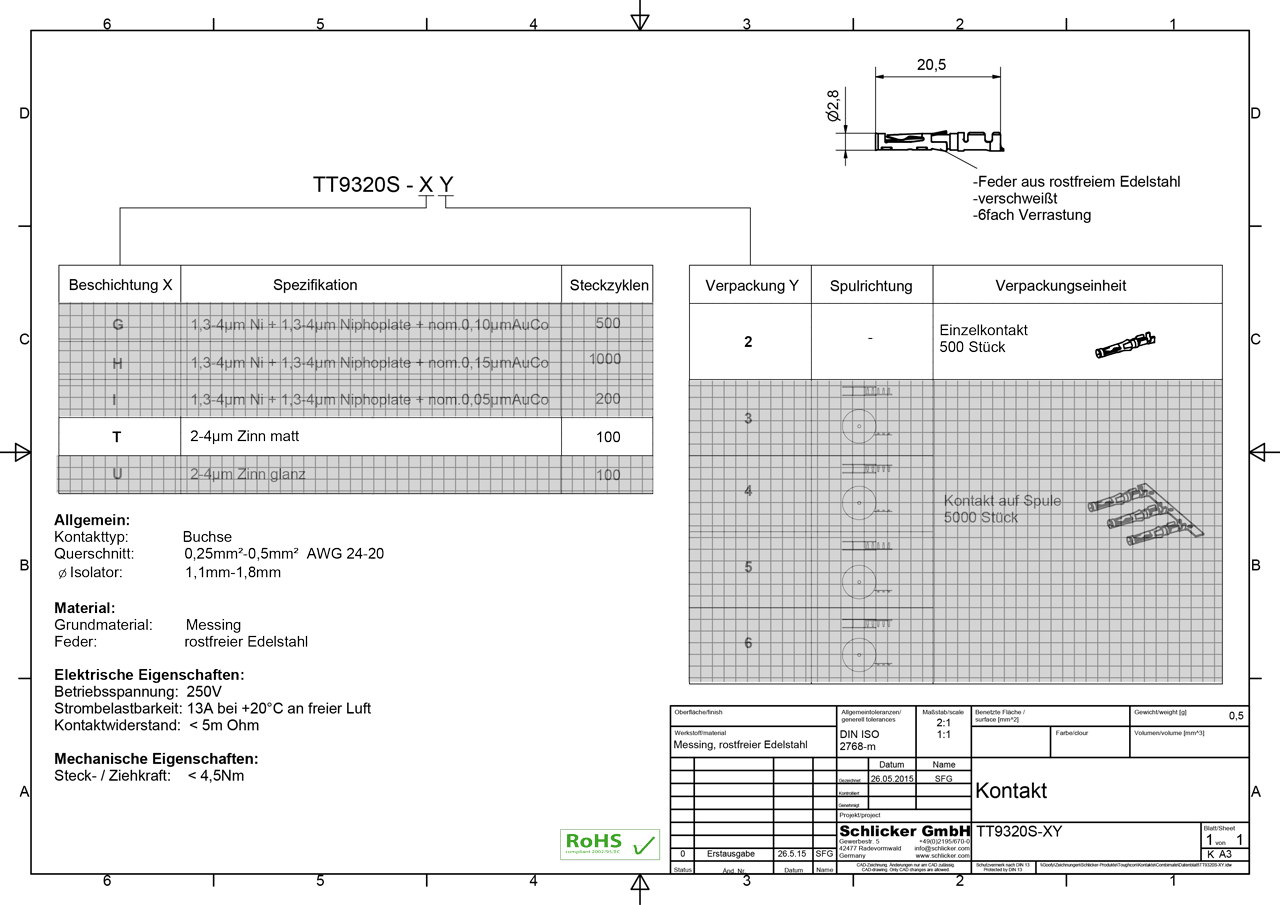Click the green RoHS compliance logo
The image size is (1280, 905).
point(610,844)
